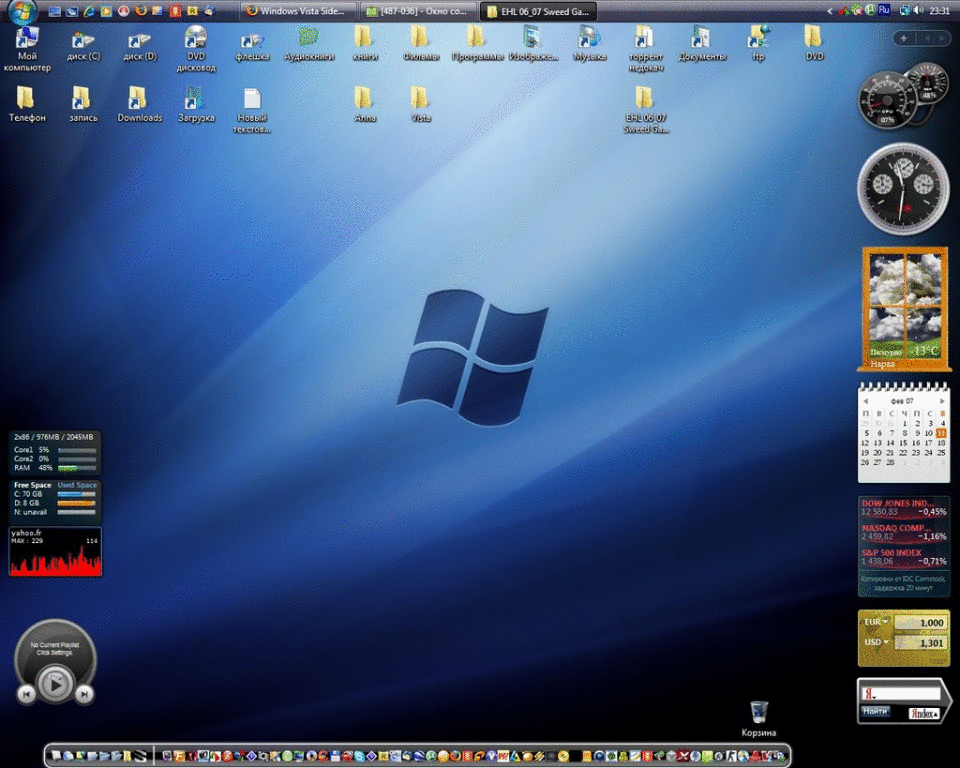Open the Яndex logo dropdown
960x768 pixels.
point(923,713)
